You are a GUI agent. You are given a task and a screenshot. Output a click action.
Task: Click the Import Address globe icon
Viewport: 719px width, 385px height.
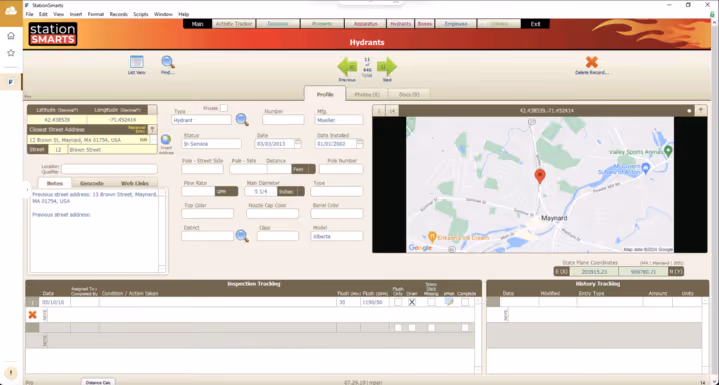[x=166, y=140]
